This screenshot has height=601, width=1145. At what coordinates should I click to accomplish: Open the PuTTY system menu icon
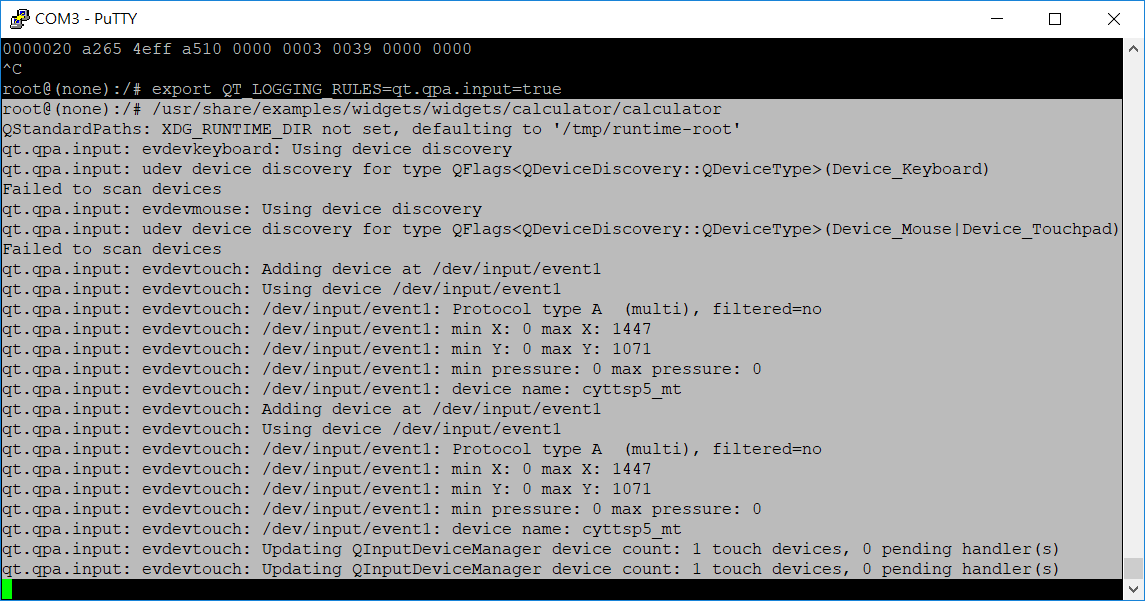[21, 19]
